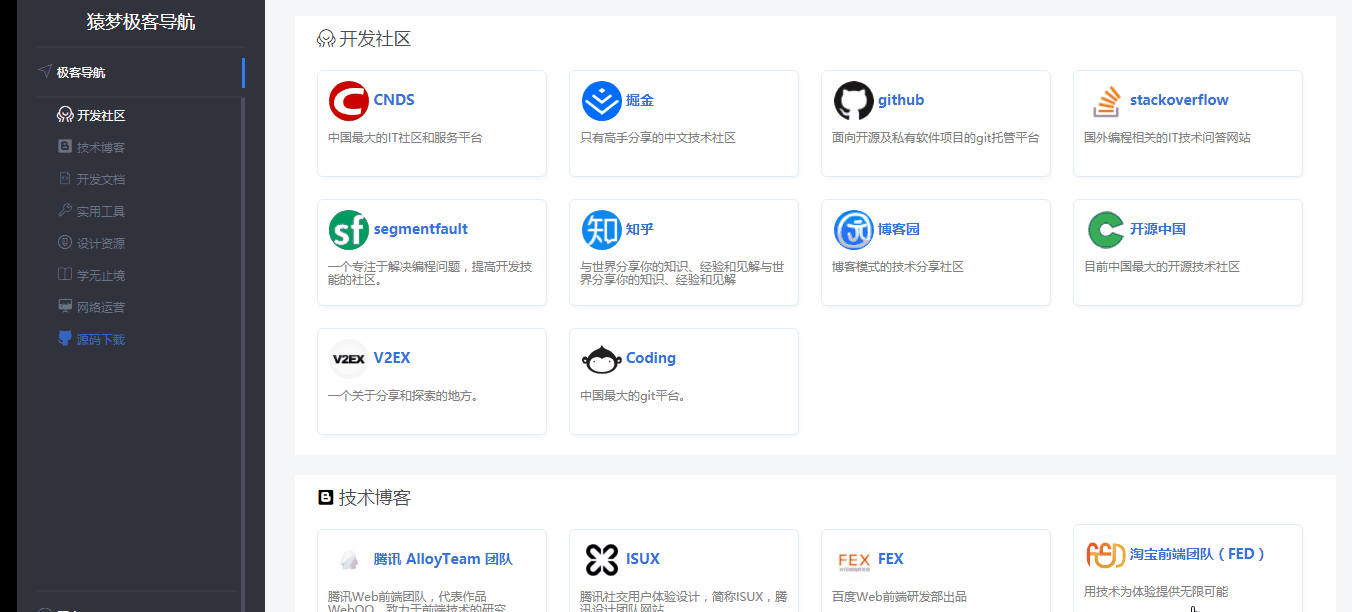Click the 极客导航 navigation arrow icon
This screenshot has height=612, width=1352.
click(x=45, y=72)
